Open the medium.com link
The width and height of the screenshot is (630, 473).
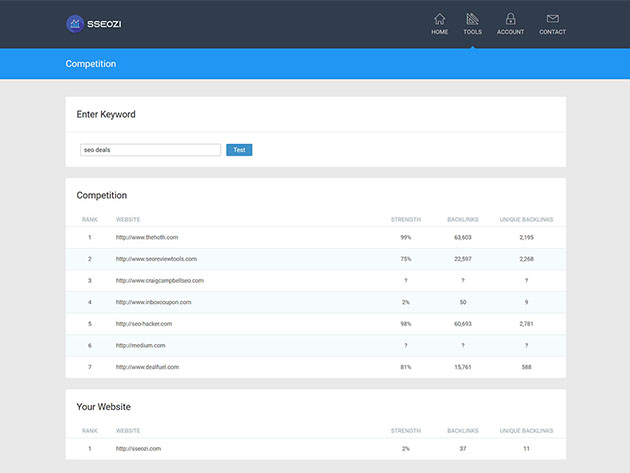[141, 345]
